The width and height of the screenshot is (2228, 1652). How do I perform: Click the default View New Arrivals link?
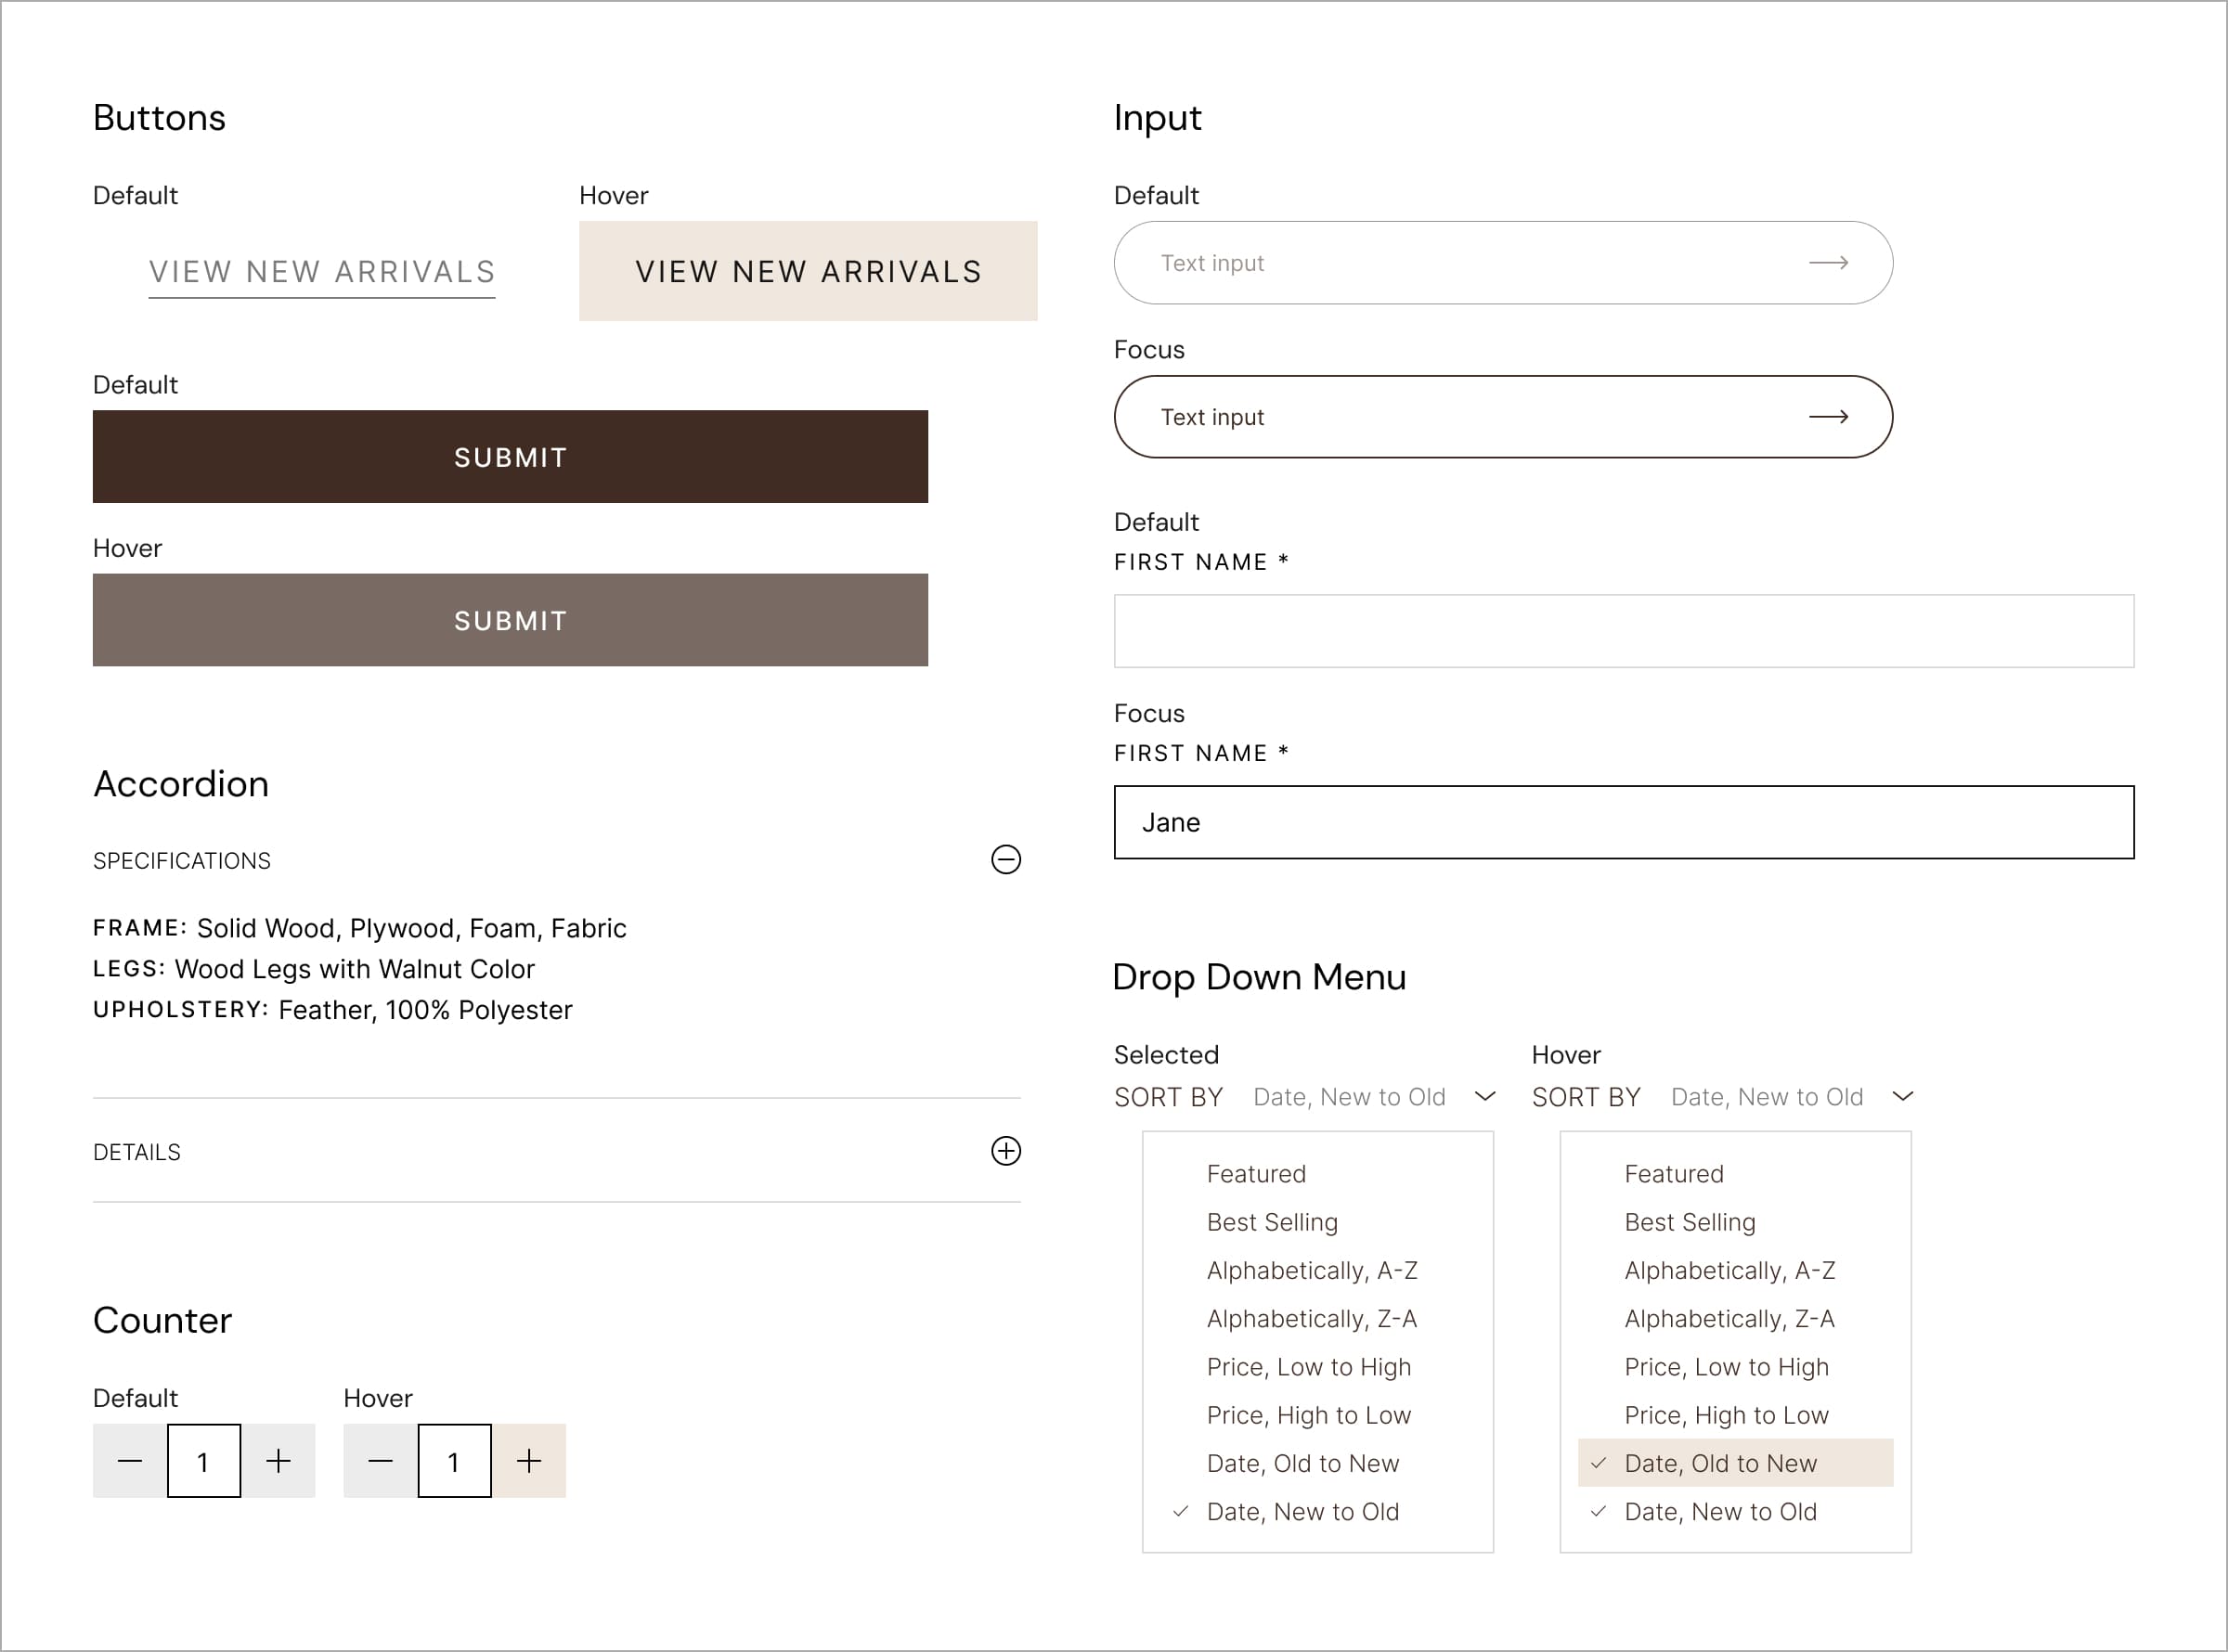pyautogui.click(x=322, y=272)
